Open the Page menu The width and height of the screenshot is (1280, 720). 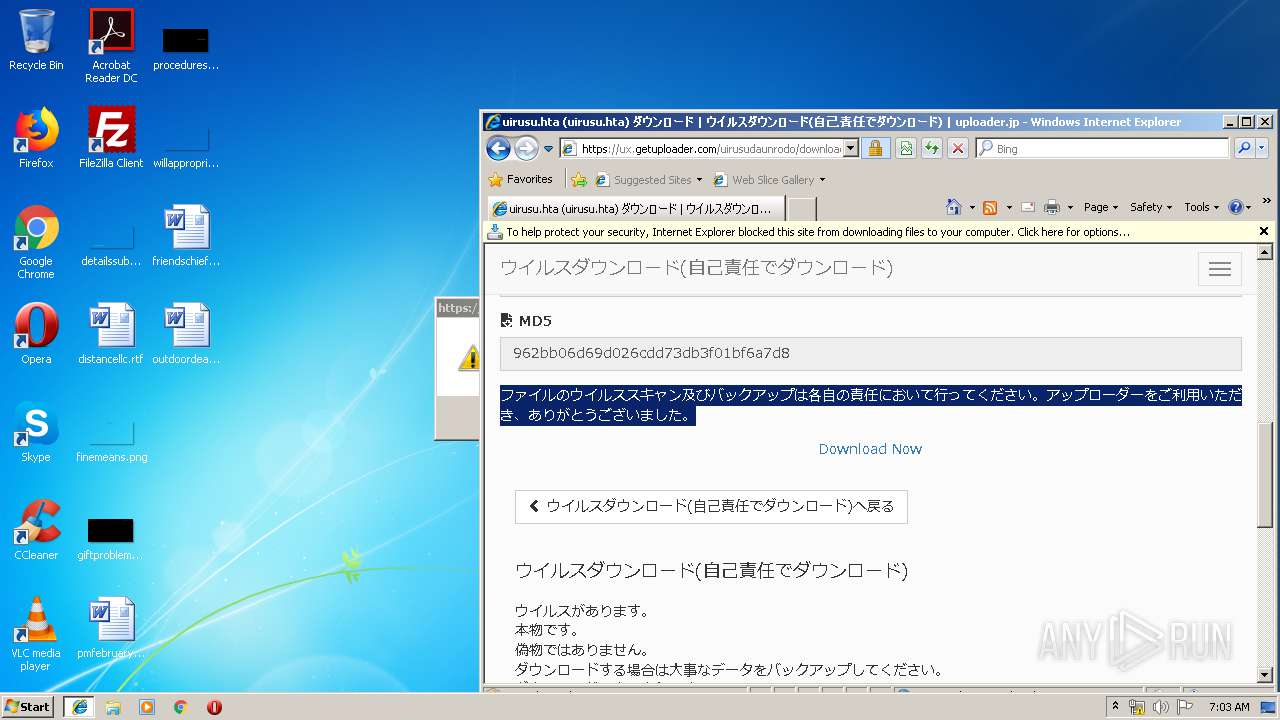pyautogui.click(x=1101, y=207)
